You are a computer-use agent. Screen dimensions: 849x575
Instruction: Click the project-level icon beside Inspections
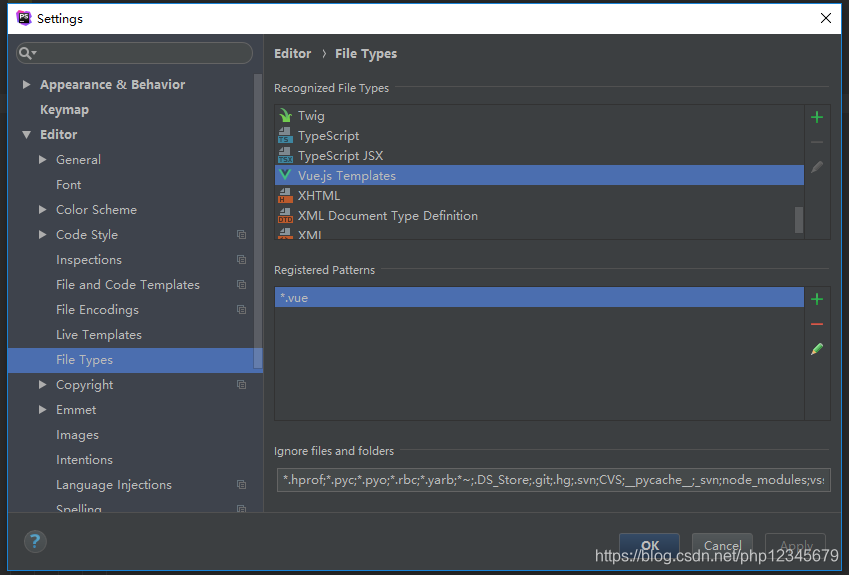coord(241,259)
